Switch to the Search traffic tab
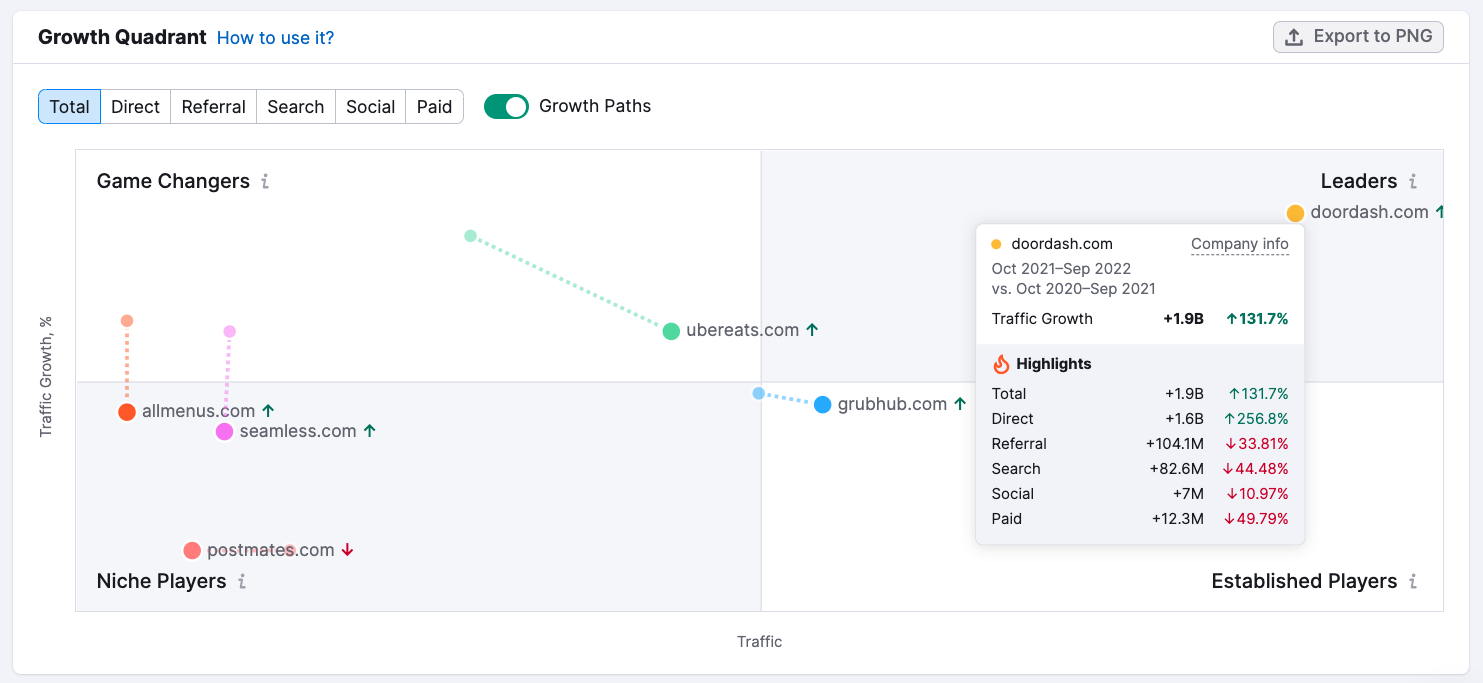This screenshot has width=1483, height=683. coord(295,107)
